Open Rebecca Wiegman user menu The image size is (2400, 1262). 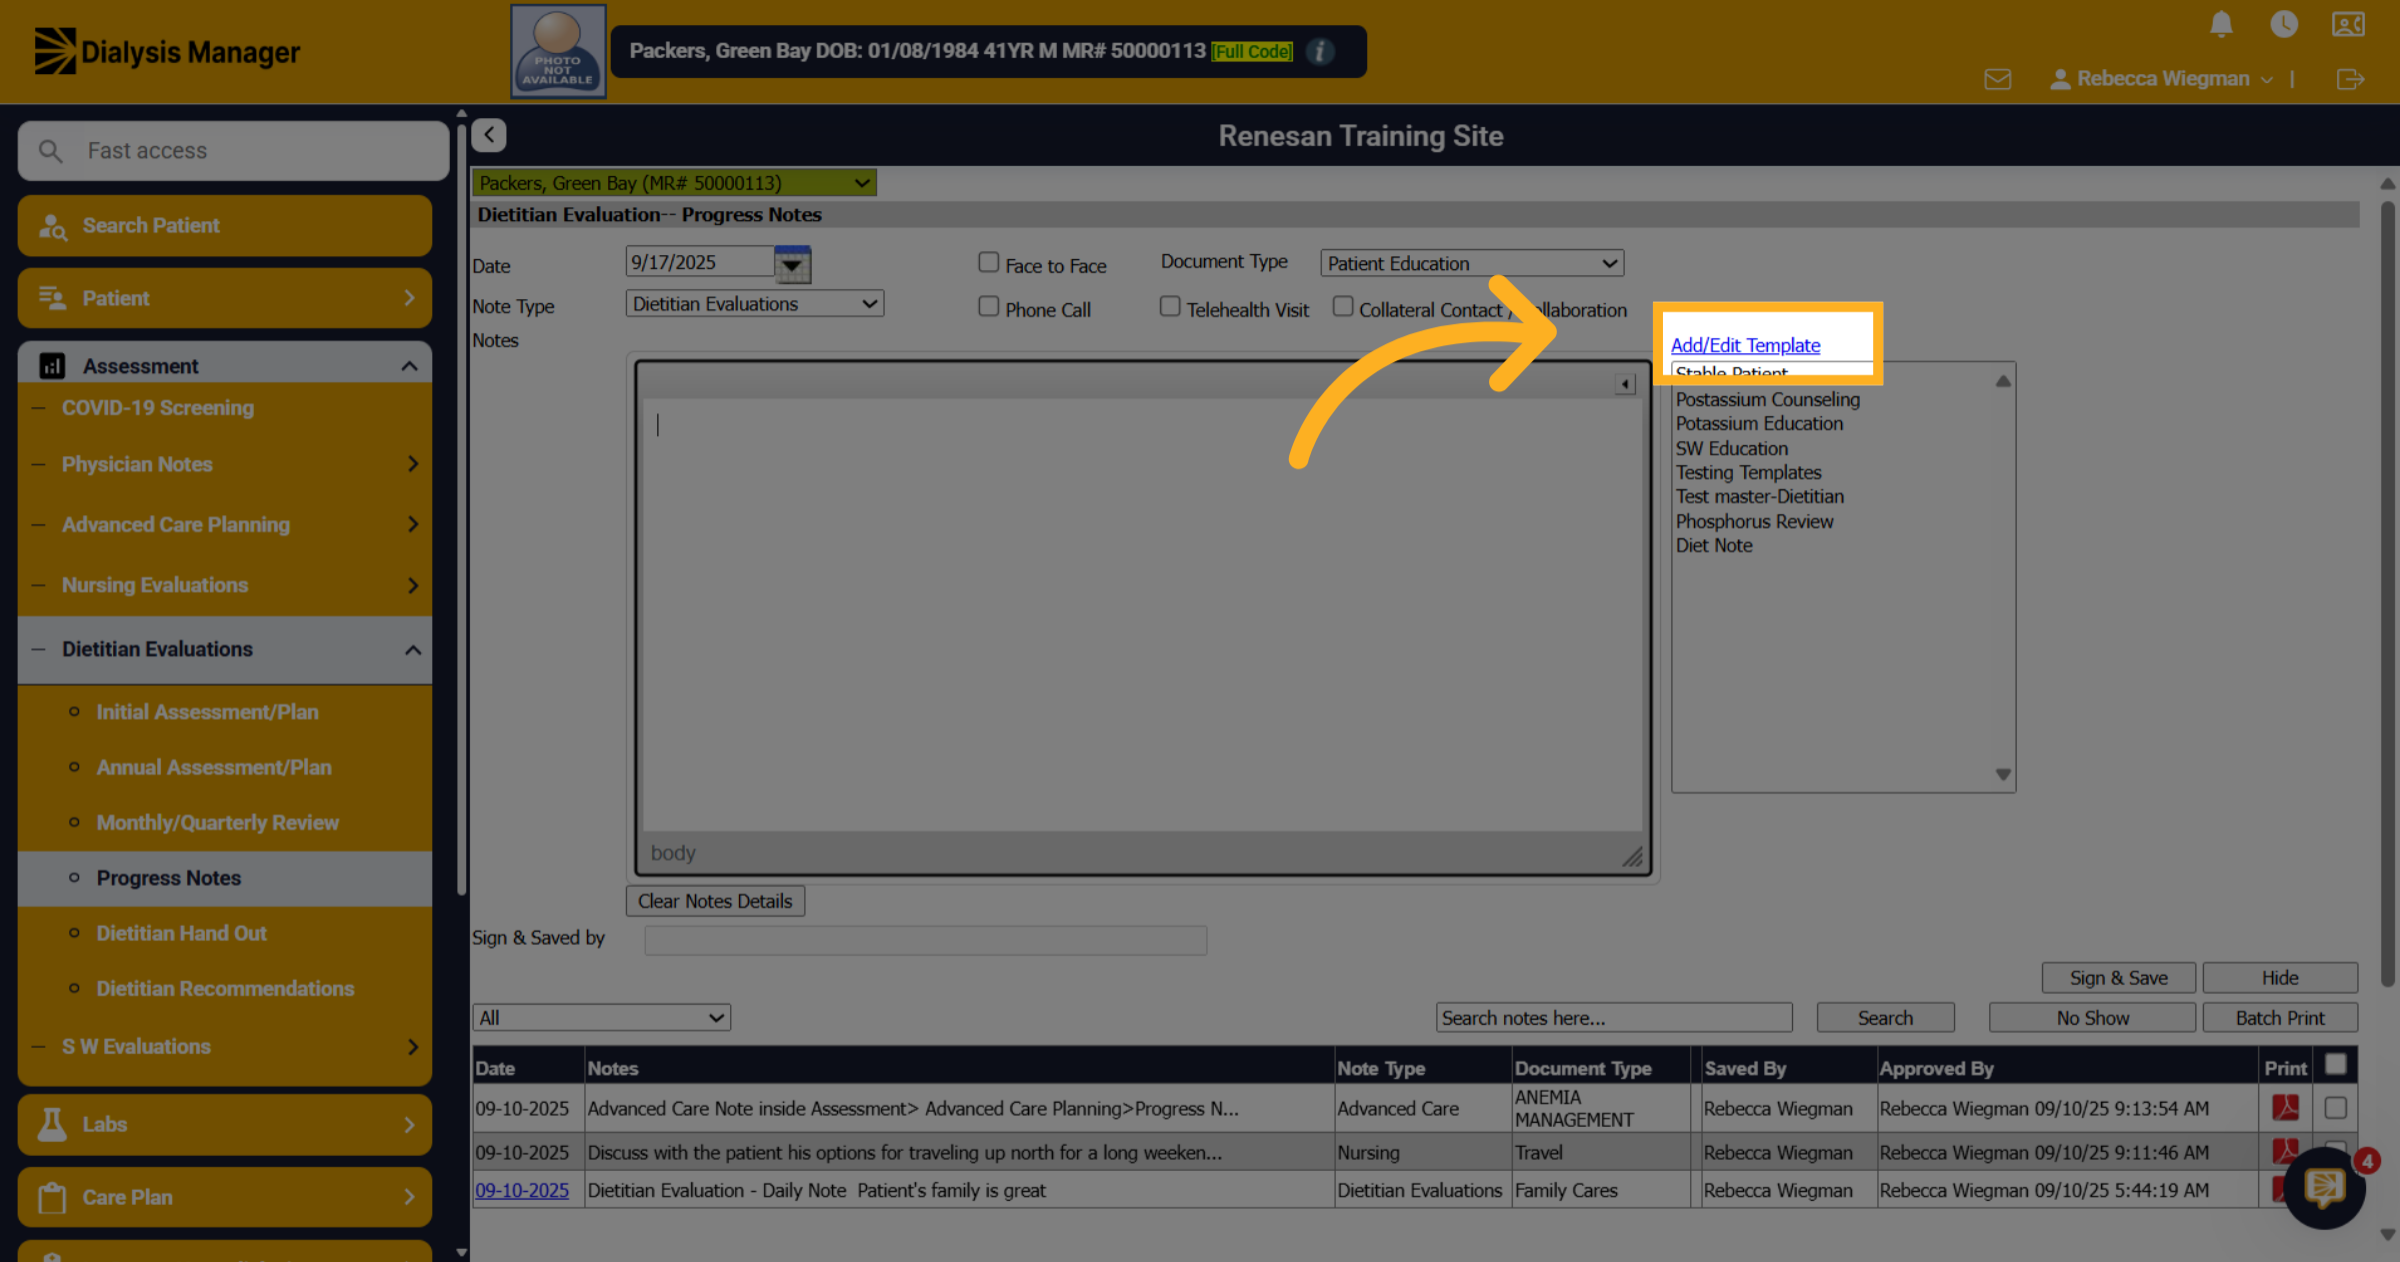click(x=2162, y=78)
